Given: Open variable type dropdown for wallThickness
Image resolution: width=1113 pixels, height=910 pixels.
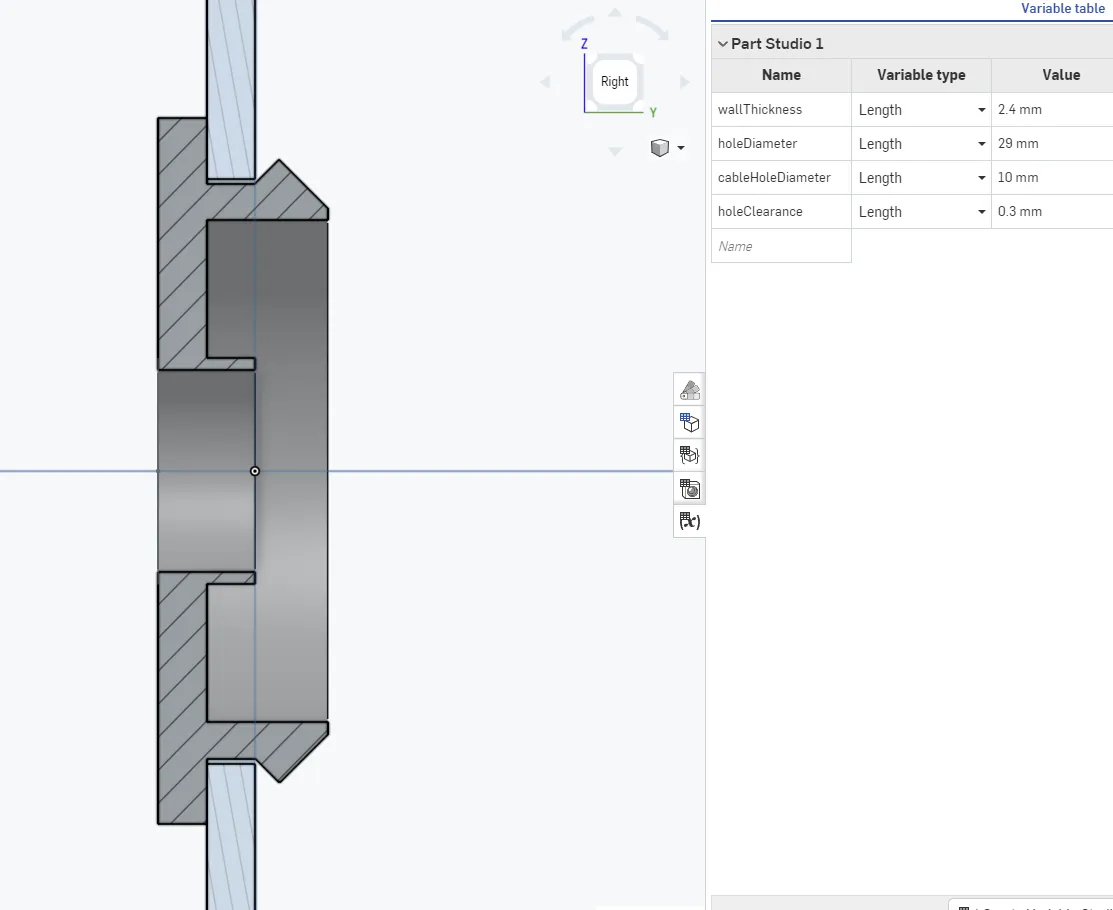Looking at the screenshot, I should (x=981, y=110).
